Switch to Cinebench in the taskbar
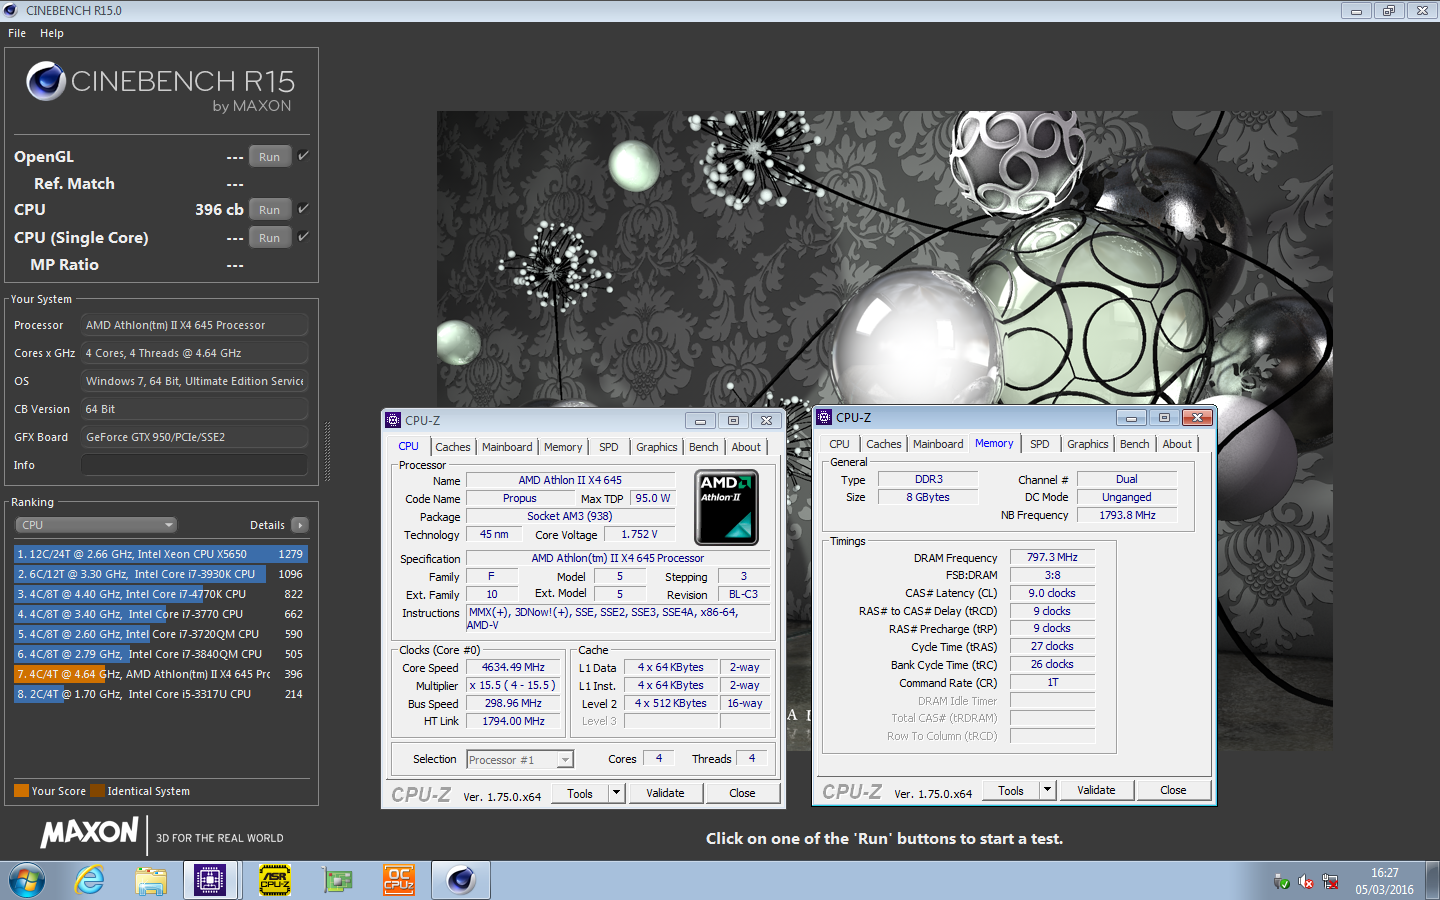This screenshot has height=900, width=1440. click(461, 880)
